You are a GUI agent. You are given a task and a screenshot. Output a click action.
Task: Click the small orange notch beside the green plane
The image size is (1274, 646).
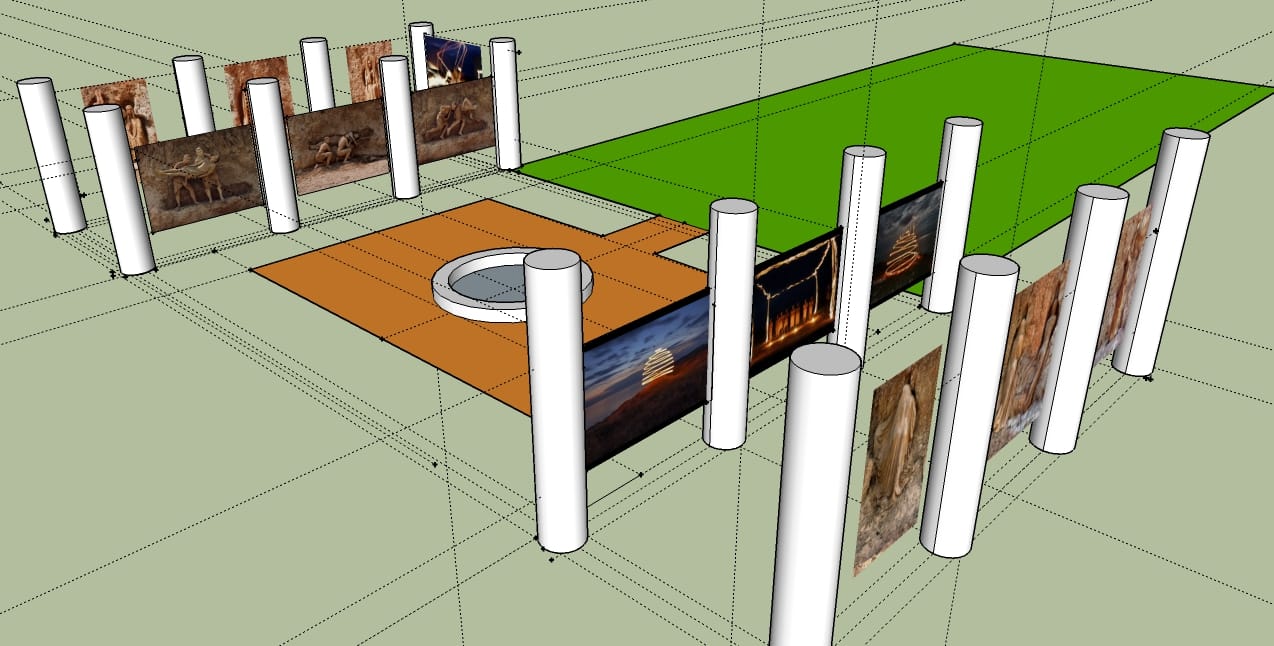click(654, 233)
